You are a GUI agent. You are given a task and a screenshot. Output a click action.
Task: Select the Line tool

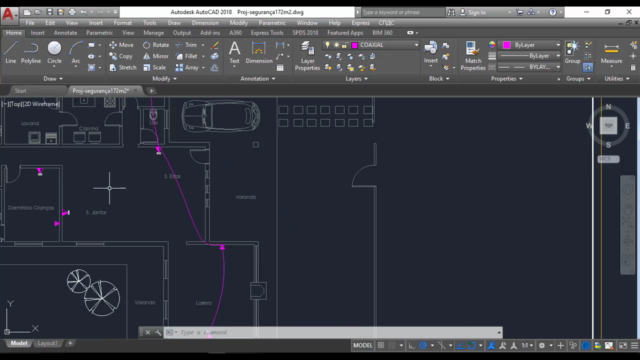click(x=11, y=52)
